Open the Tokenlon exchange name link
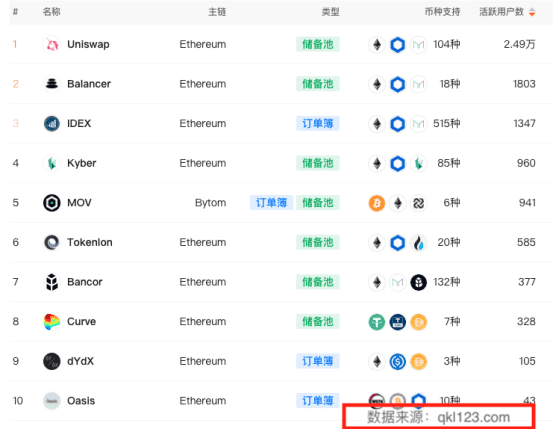The width and height of the screenshot is (554, 429). click(x=90, y=242)
